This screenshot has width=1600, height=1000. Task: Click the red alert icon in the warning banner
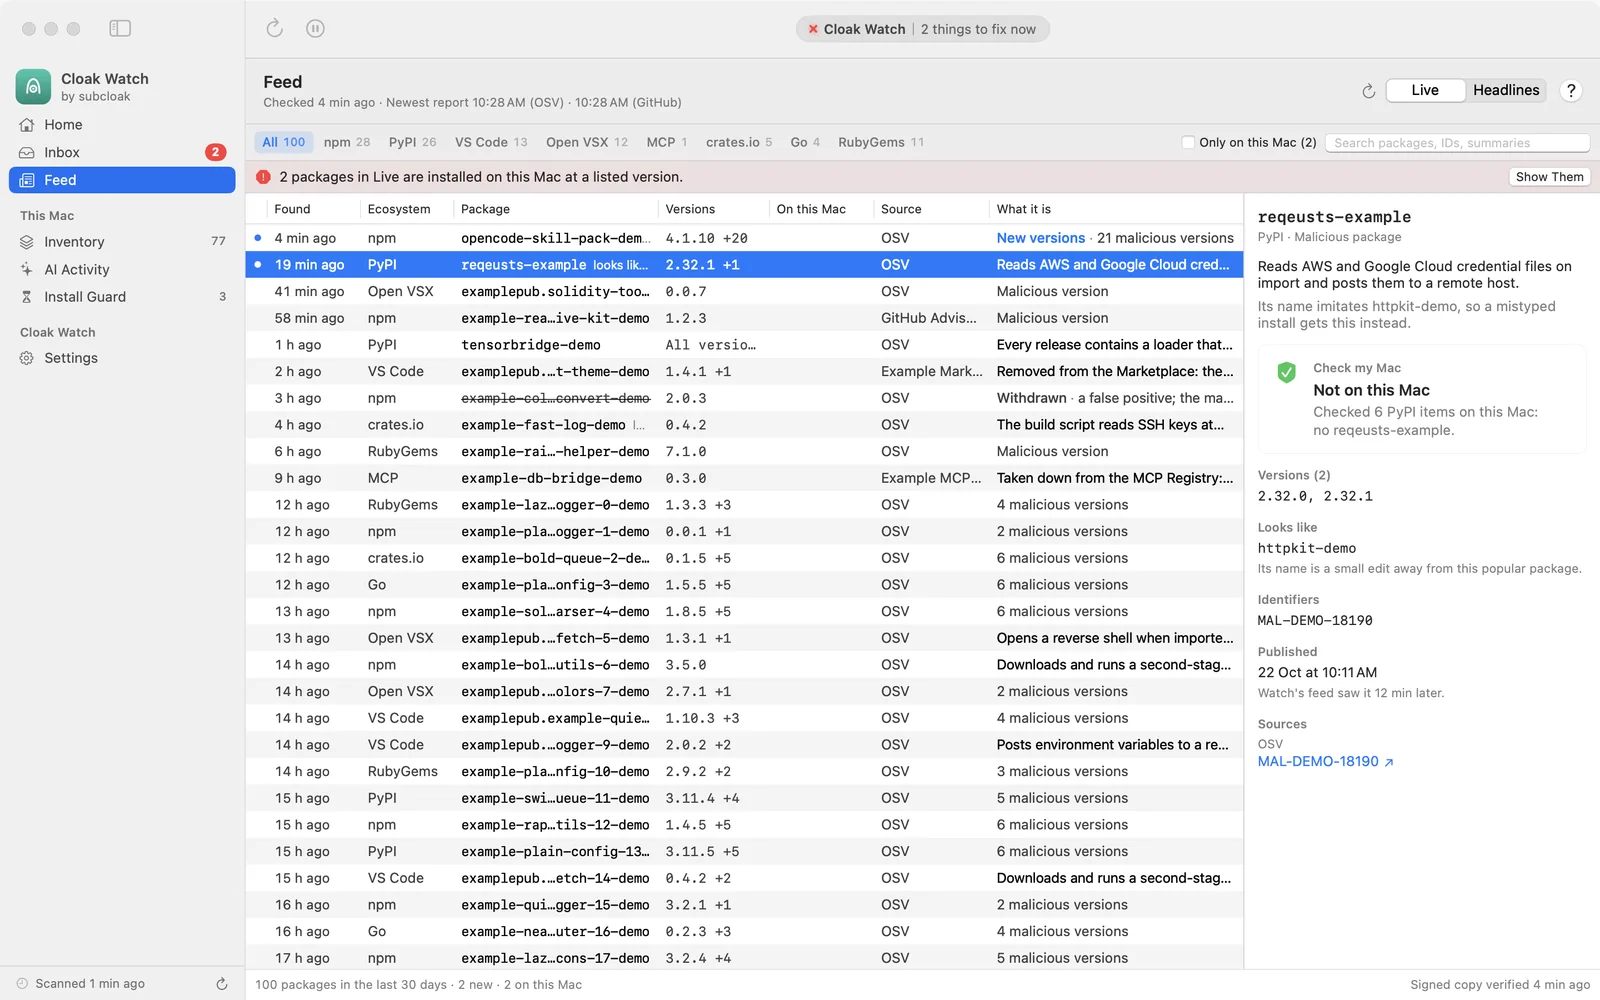click(x=263, y=177)
